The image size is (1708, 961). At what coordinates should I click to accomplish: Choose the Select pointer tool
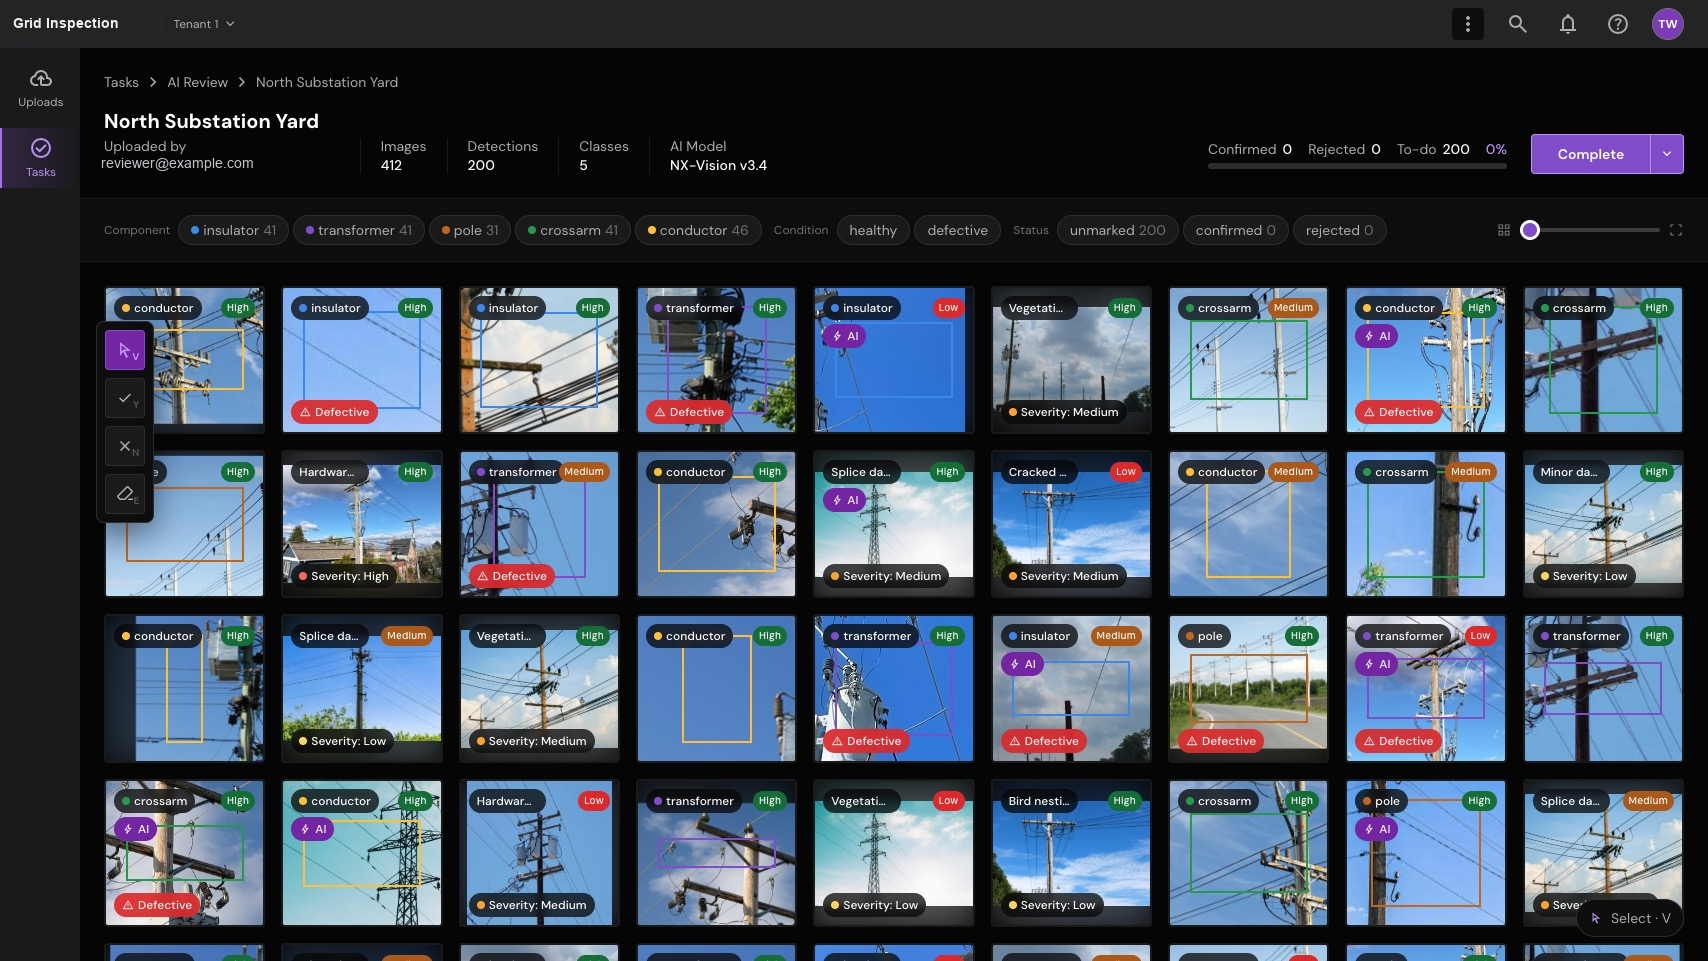(x=125, y=350)
